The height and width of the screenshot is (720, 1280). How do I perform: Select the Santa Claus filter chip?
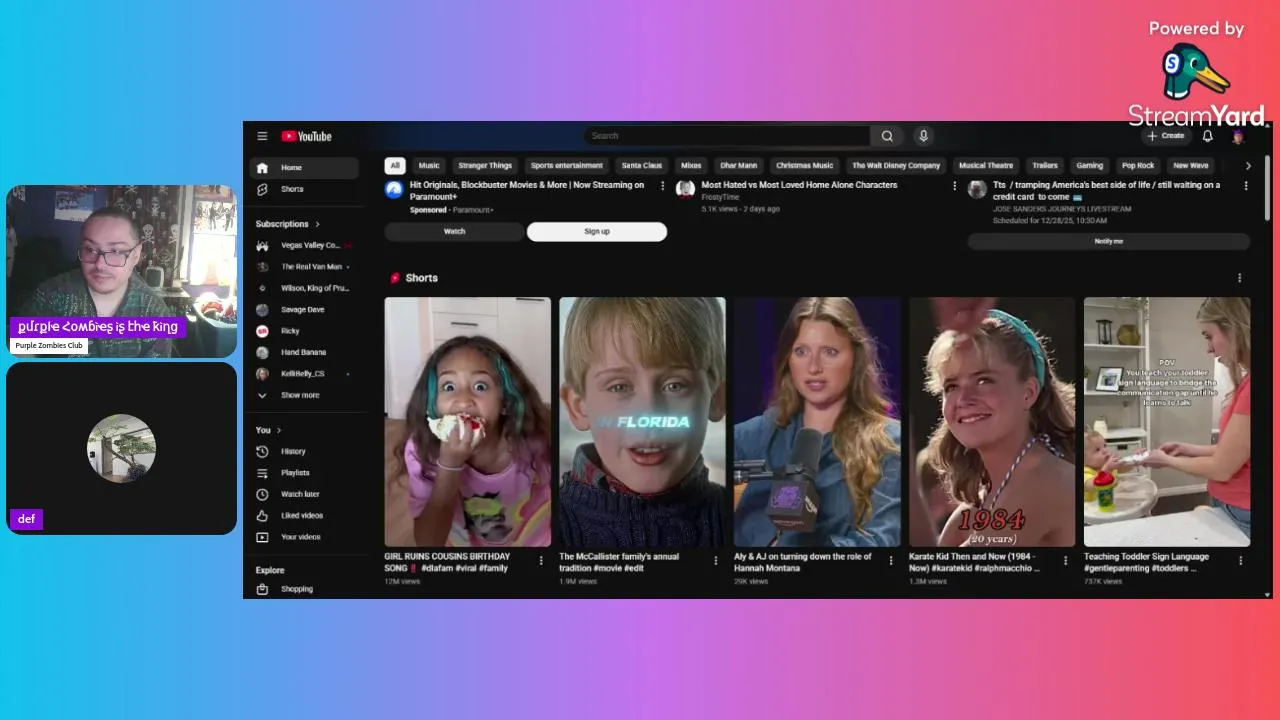tap(642, 166)
